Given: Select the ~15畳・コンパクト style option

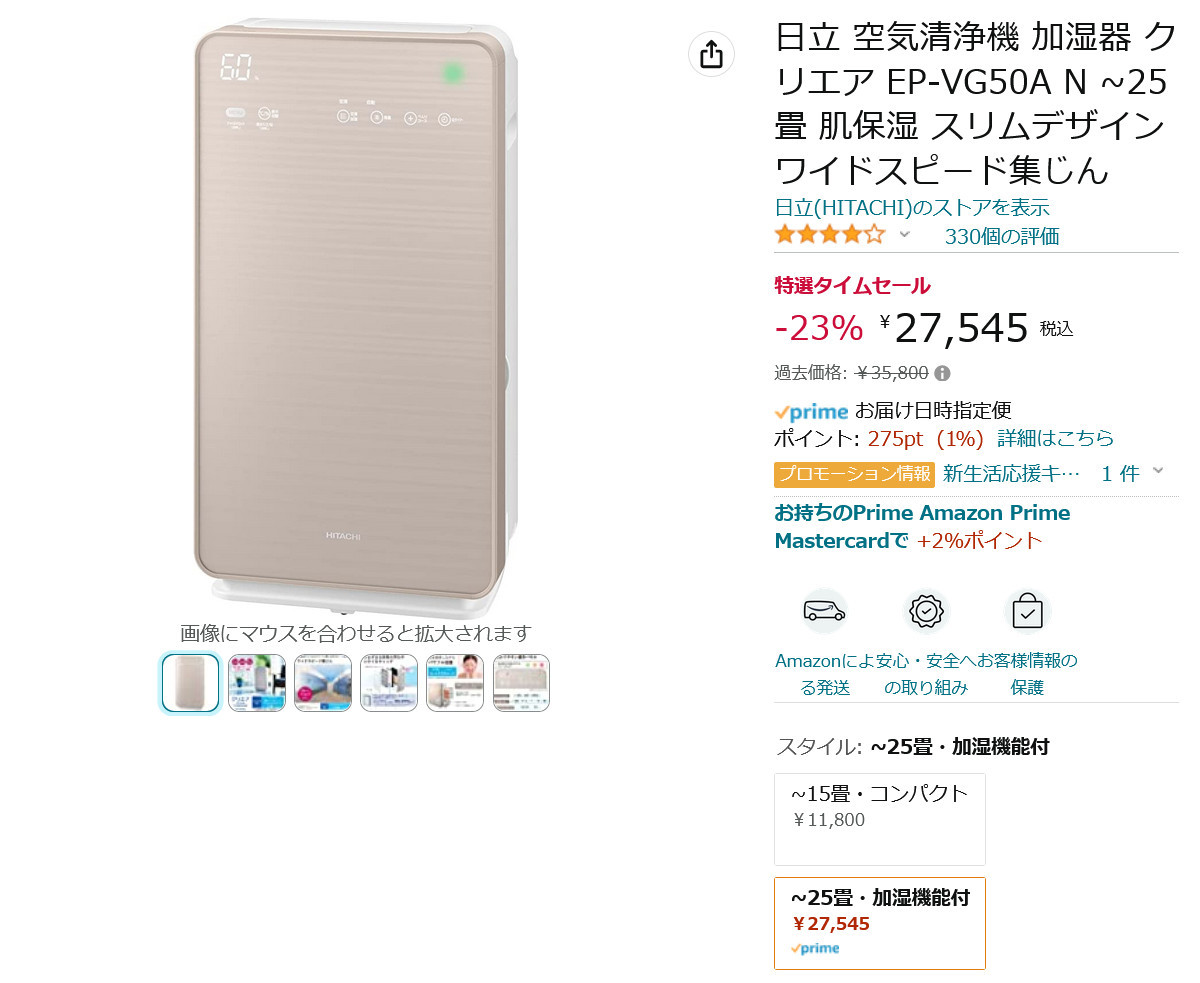Looking at the screenshot, I should click(x=880, y=819).
